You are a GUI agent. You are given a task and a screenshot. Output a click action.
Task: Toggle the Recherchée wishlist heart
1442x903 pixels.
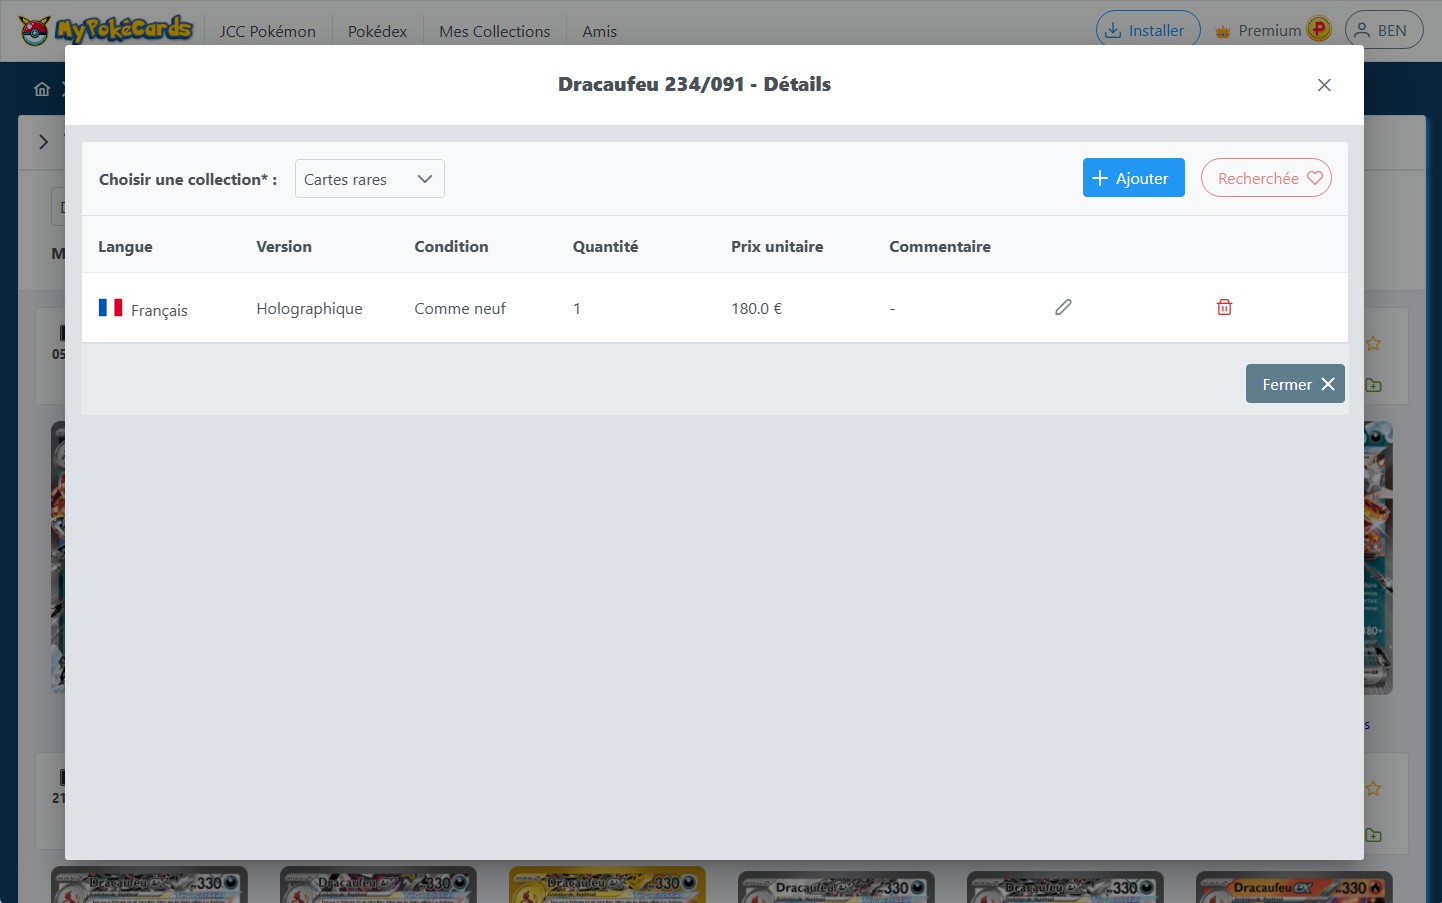tap(1266, 177)
